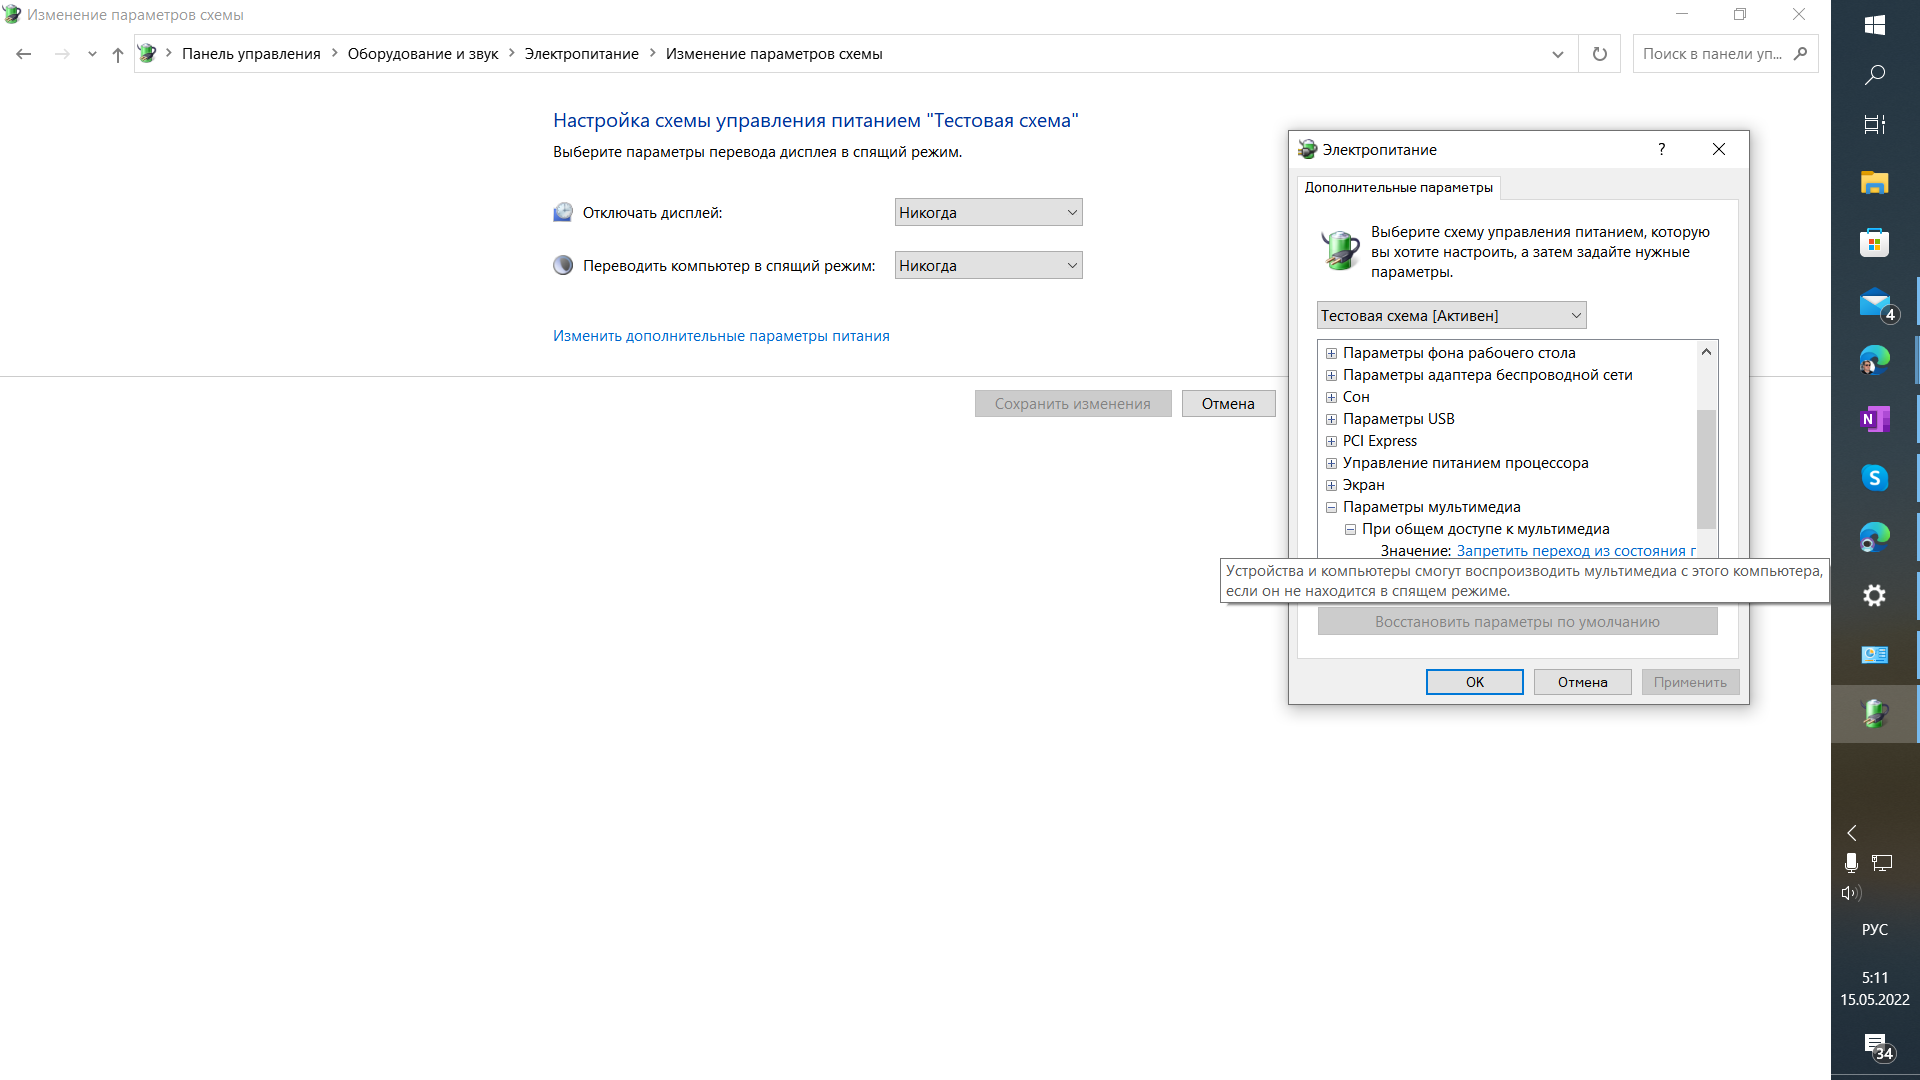
Task: Expand the Сон tree node
Action: point(1331,397)
